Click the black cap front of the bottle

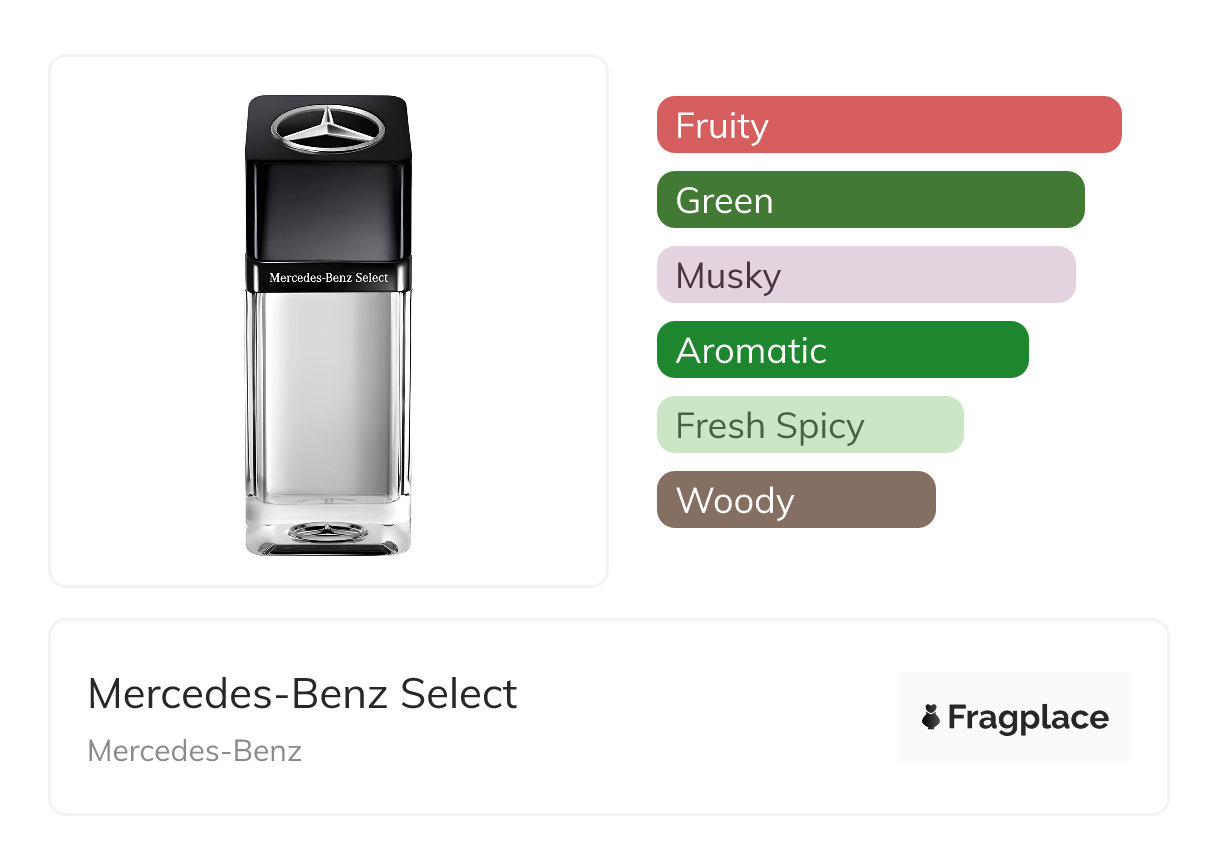click(x=328, y=211)
